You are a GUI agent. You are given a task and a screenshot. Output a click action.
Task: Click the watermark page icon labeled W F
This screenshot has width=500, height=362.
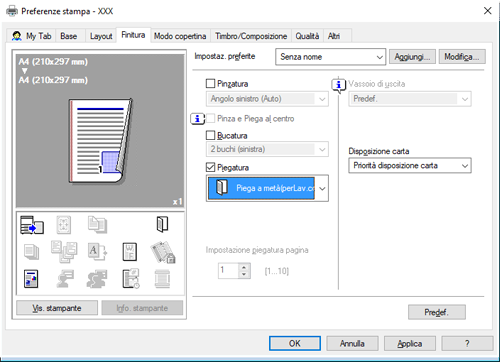pos(130,252)
